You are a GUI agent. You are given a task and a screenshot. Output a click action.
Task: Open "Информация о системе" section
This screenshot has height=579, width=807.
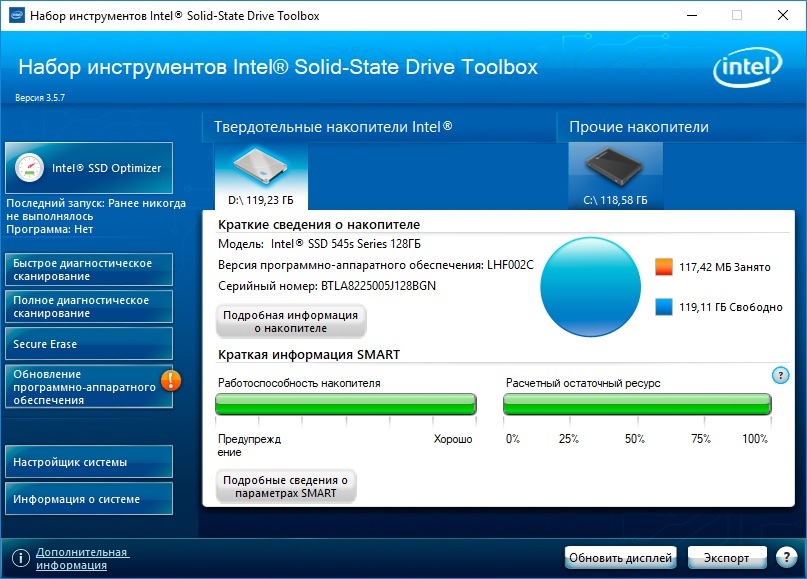(88, 499)
